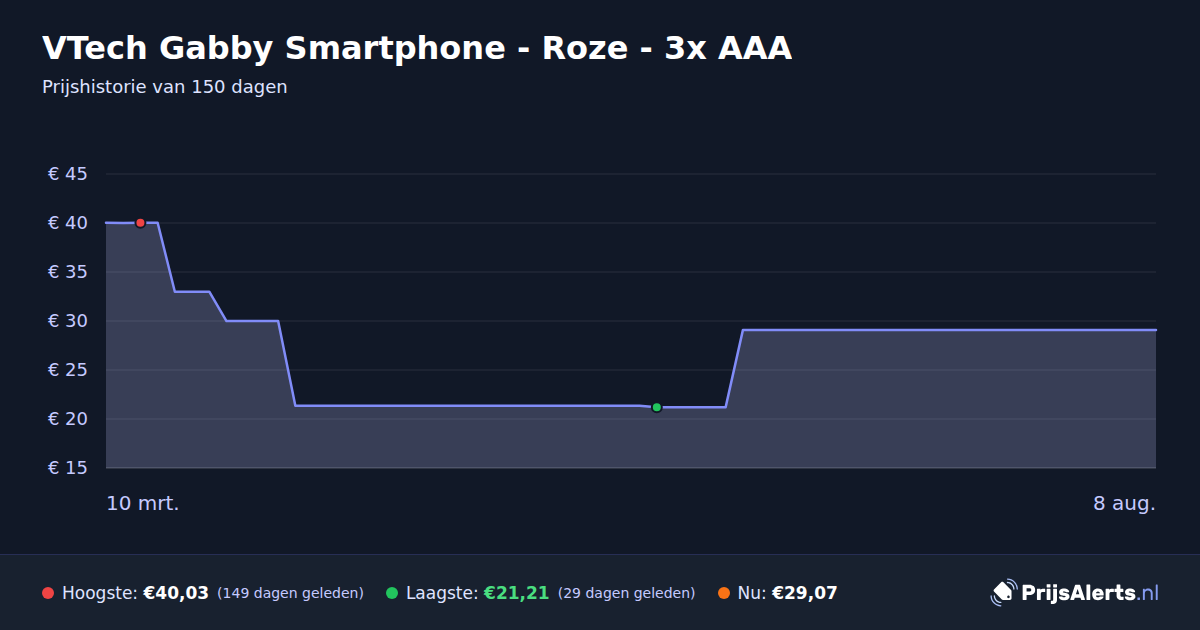This screenshot has height=630, width=1200.
Task: Open the PrijsAlerts.nl brand link
Action: coord(1075,593)
